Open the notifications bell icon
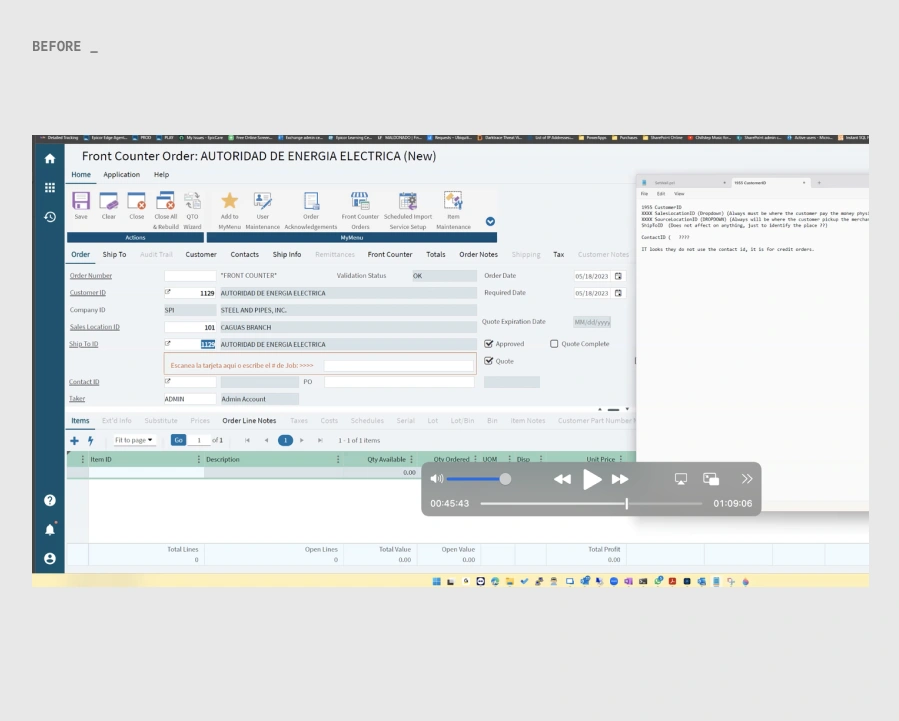 [x=50, y=529]
